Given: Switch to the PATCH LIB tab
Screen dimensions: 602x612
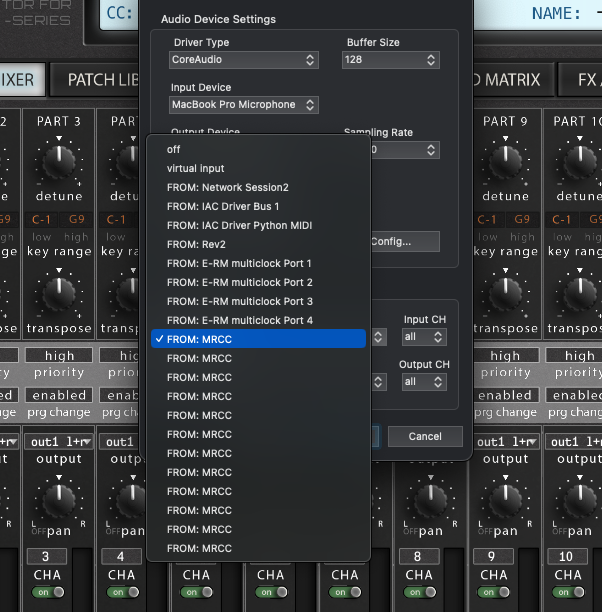Looking at the screenshot, I should tap(102, 80).
